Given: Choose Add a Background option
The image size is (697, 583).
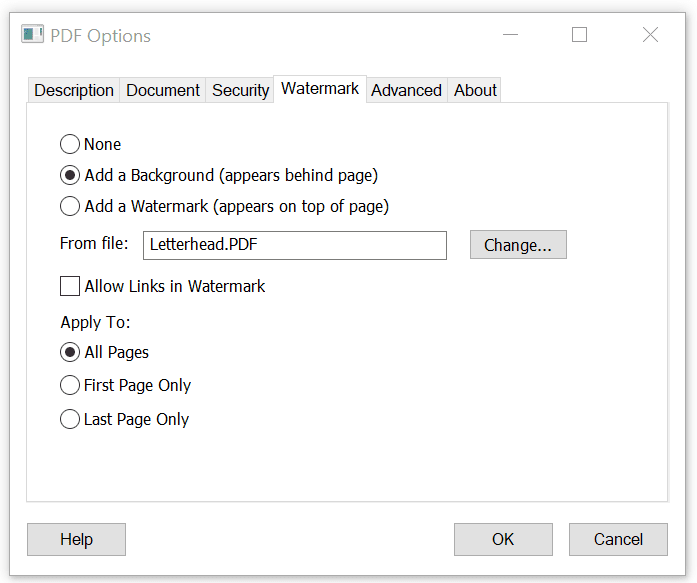Looking at the screenshot, I should tap(70, 175).
